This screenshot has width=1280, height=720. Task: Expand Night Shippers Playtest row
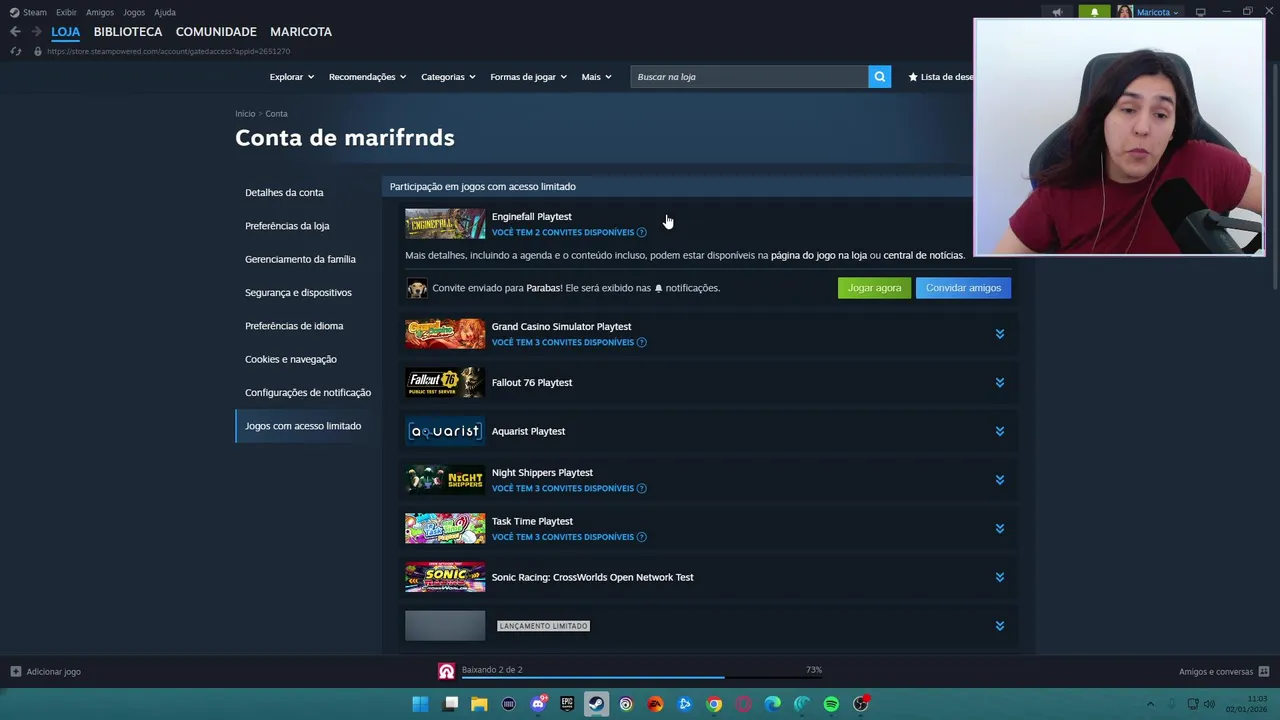(x=999, y=480)
